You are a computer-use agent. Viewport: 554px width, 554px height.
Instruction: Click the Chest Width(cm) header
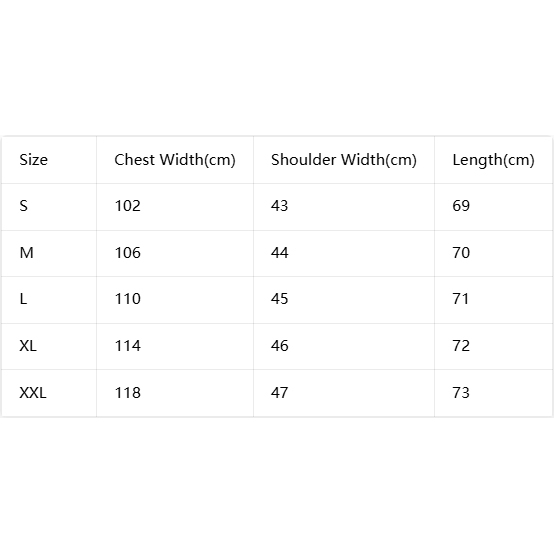(175, 160)
